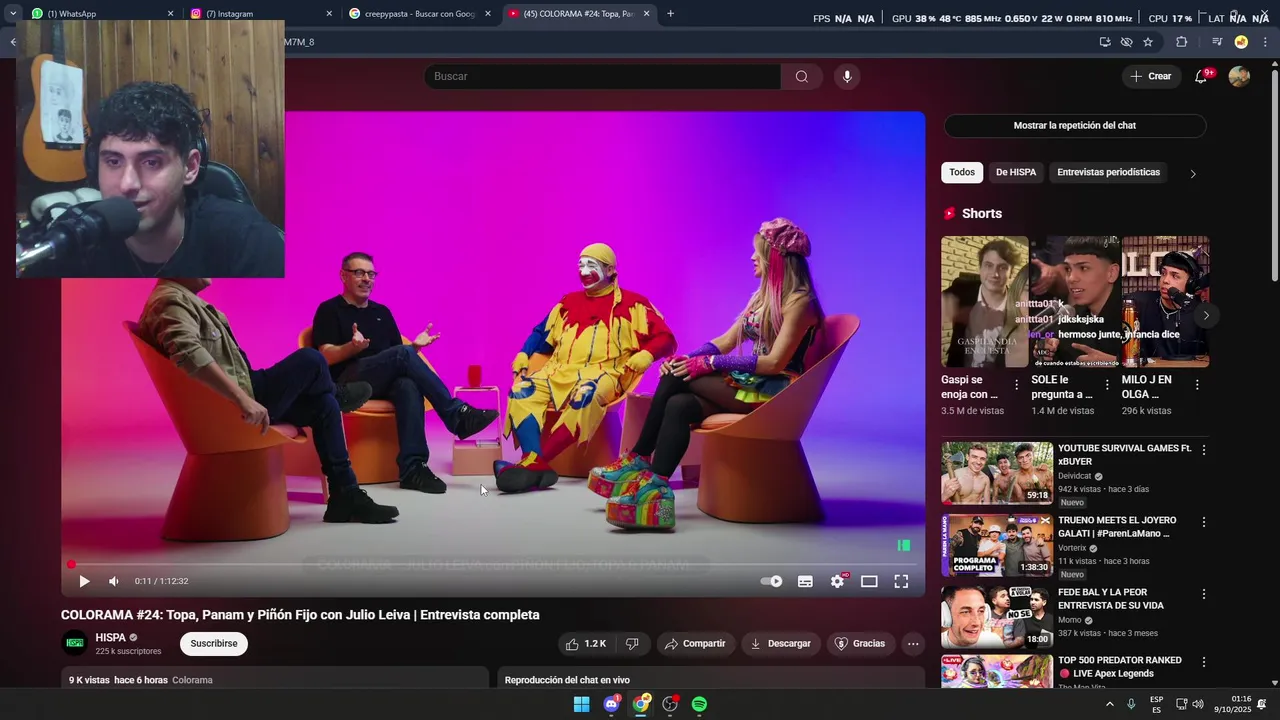The image size is (1280, 720).
Task: Select the De HISPA filter chip
Action: pos(1016,172)
